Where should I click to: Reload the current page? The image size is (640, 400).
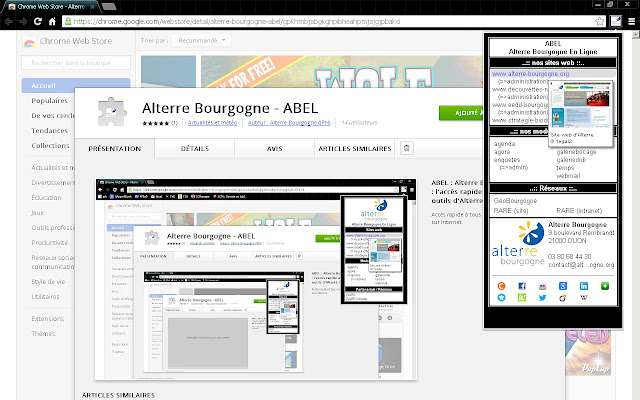(38, 21)
